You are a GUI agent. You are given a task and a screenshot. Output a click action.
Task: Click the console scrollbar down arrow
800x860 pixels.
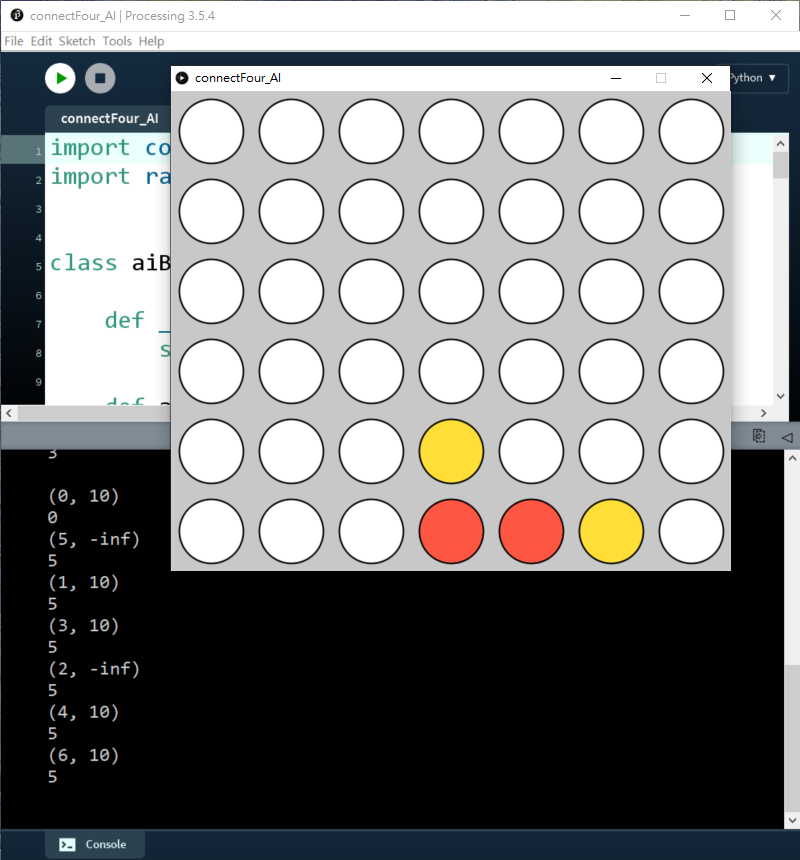[x=791, y=821]
